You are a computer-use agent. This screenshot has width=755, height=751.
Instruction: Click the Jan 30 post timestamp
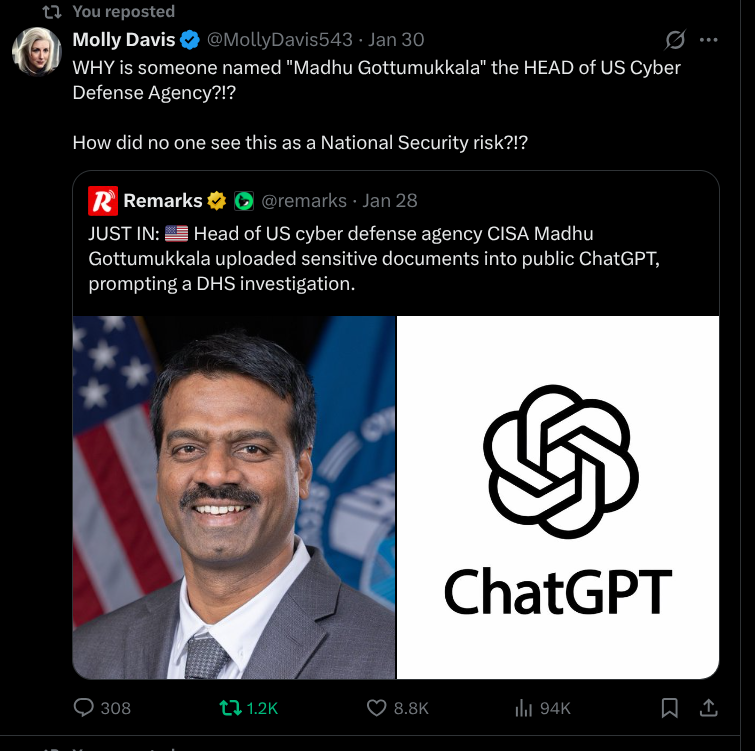[x=396, y=40]
